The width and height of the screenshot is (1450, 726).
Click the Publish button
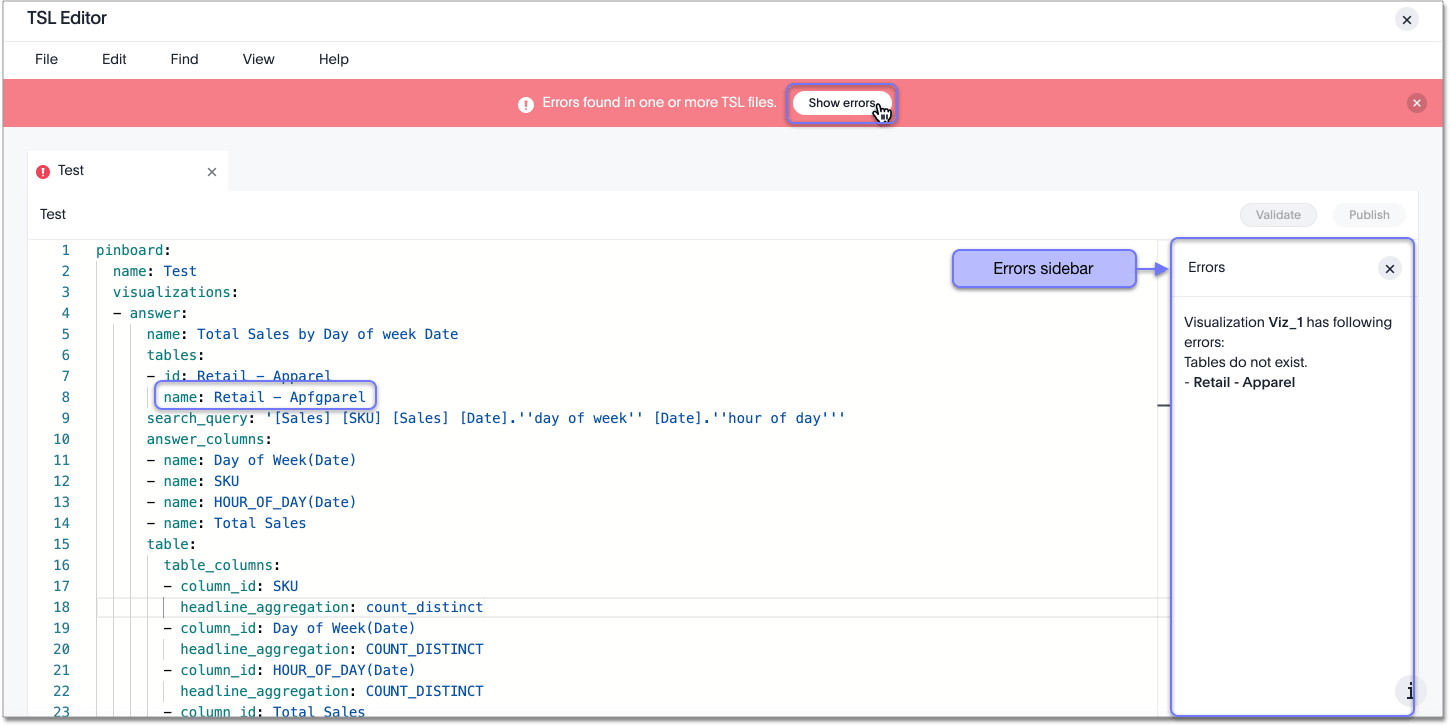(1368, 214)
